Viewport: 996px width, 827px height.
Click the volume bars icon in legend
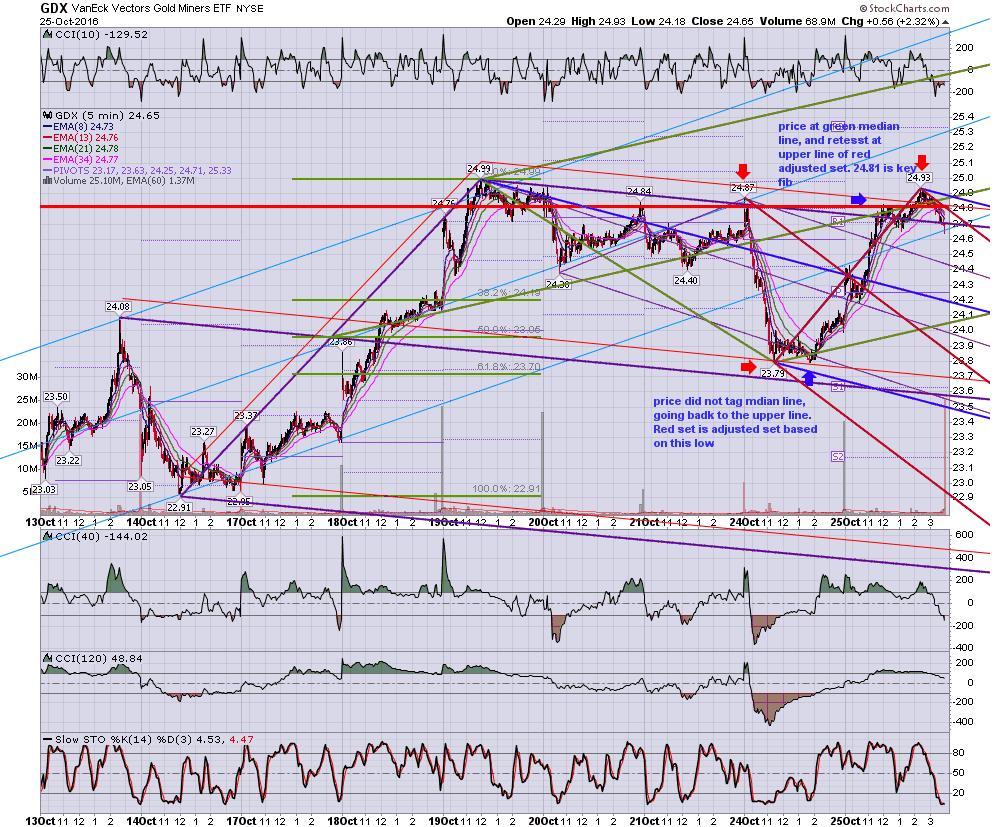pos(47,180)
